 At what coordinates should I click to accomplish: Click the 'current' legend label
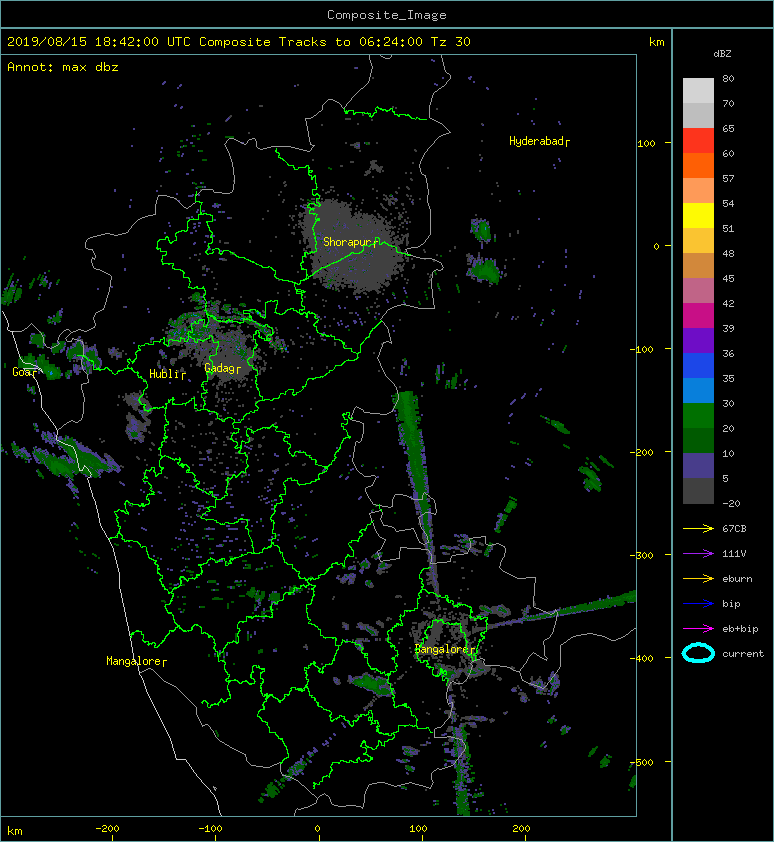point(743,654)
